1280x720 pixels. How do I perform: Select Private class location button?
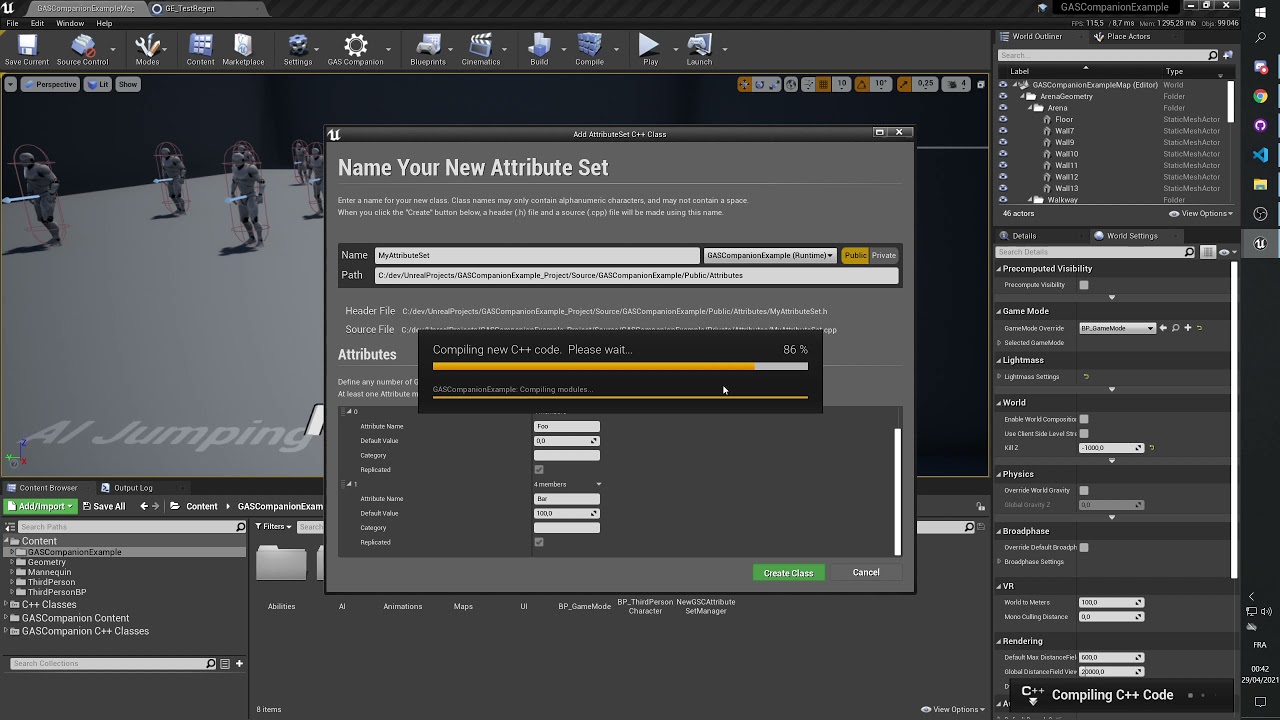point(884,255)
